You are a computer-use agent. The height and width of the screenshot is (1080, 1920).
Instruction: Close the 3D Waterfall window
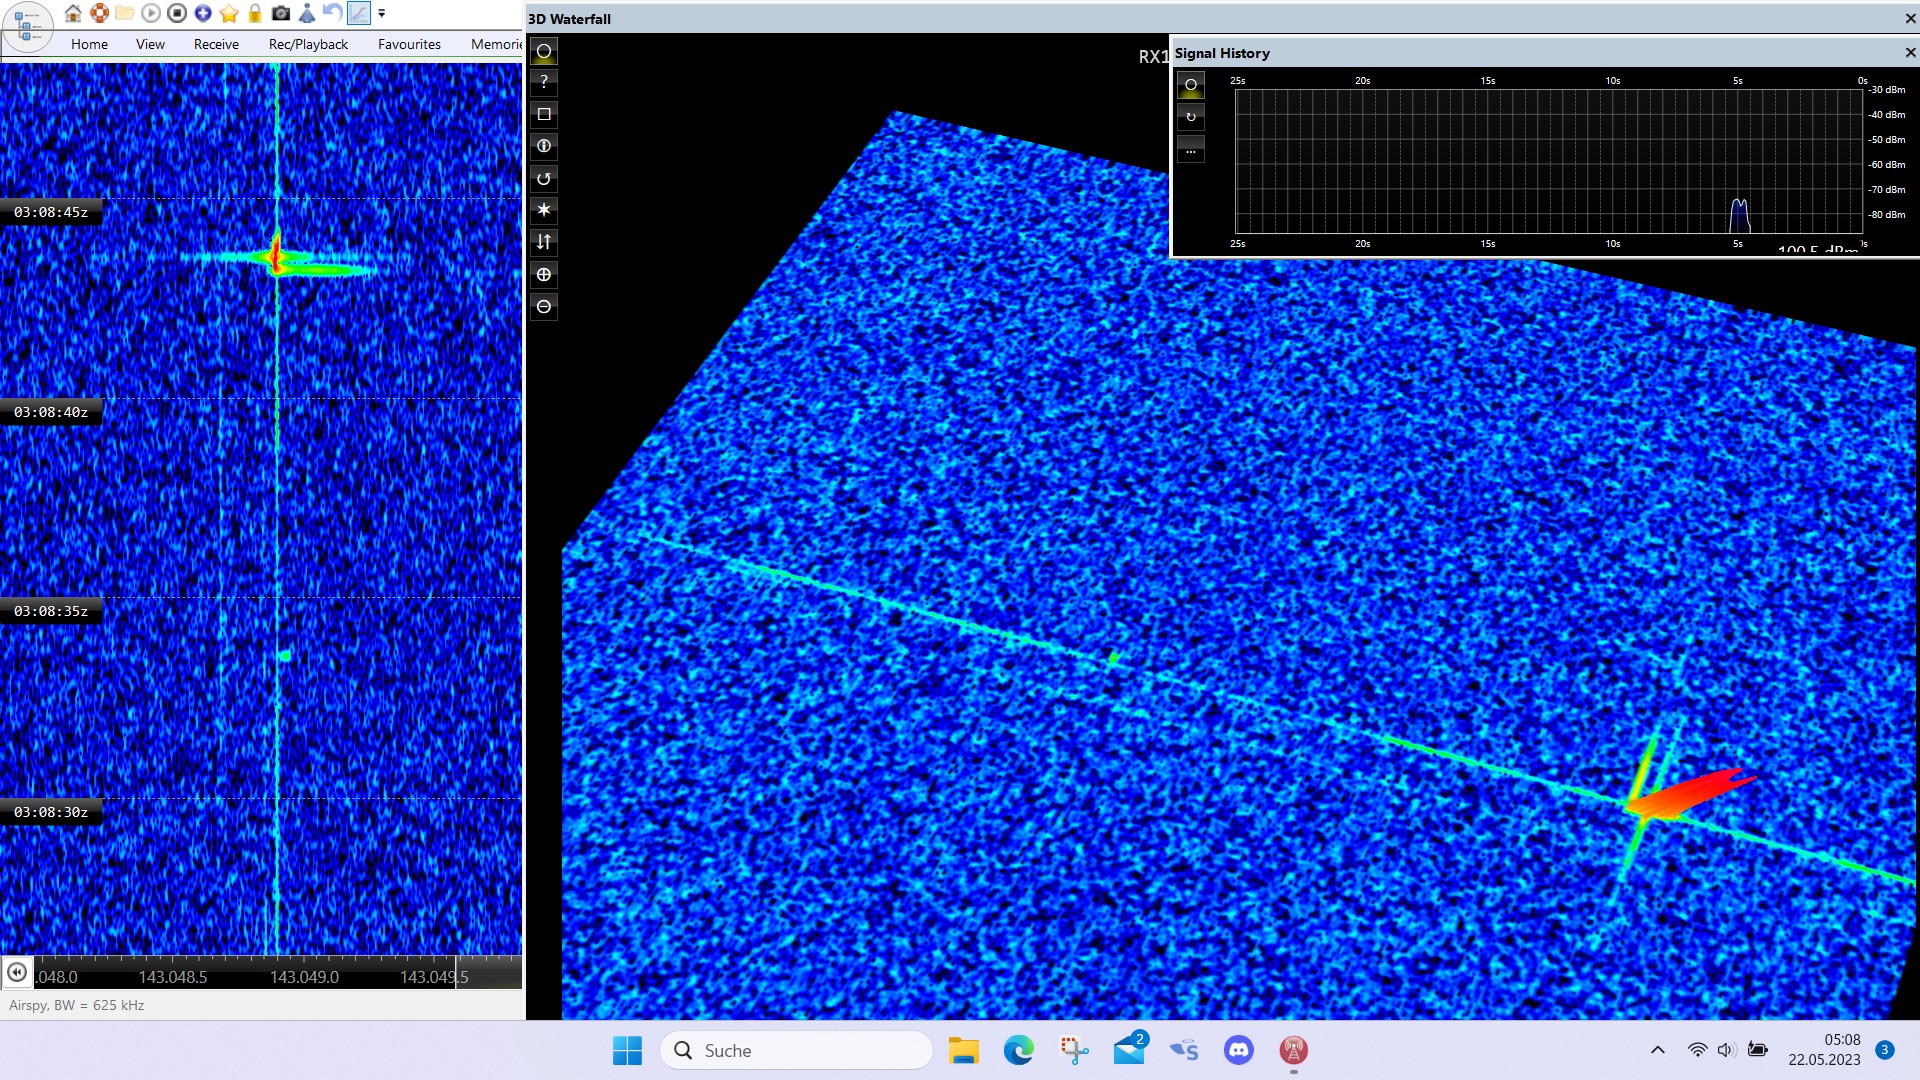1910,19
